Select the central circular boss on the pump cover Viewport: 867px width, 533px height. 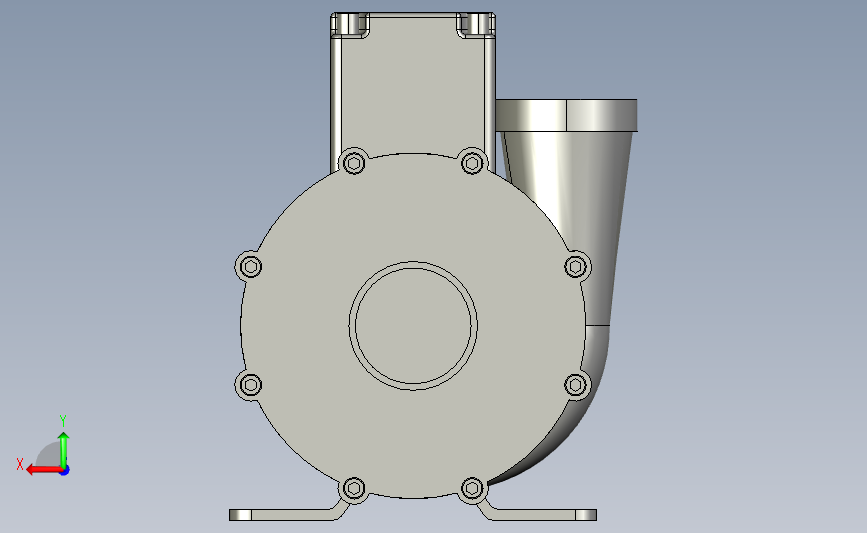413,326
